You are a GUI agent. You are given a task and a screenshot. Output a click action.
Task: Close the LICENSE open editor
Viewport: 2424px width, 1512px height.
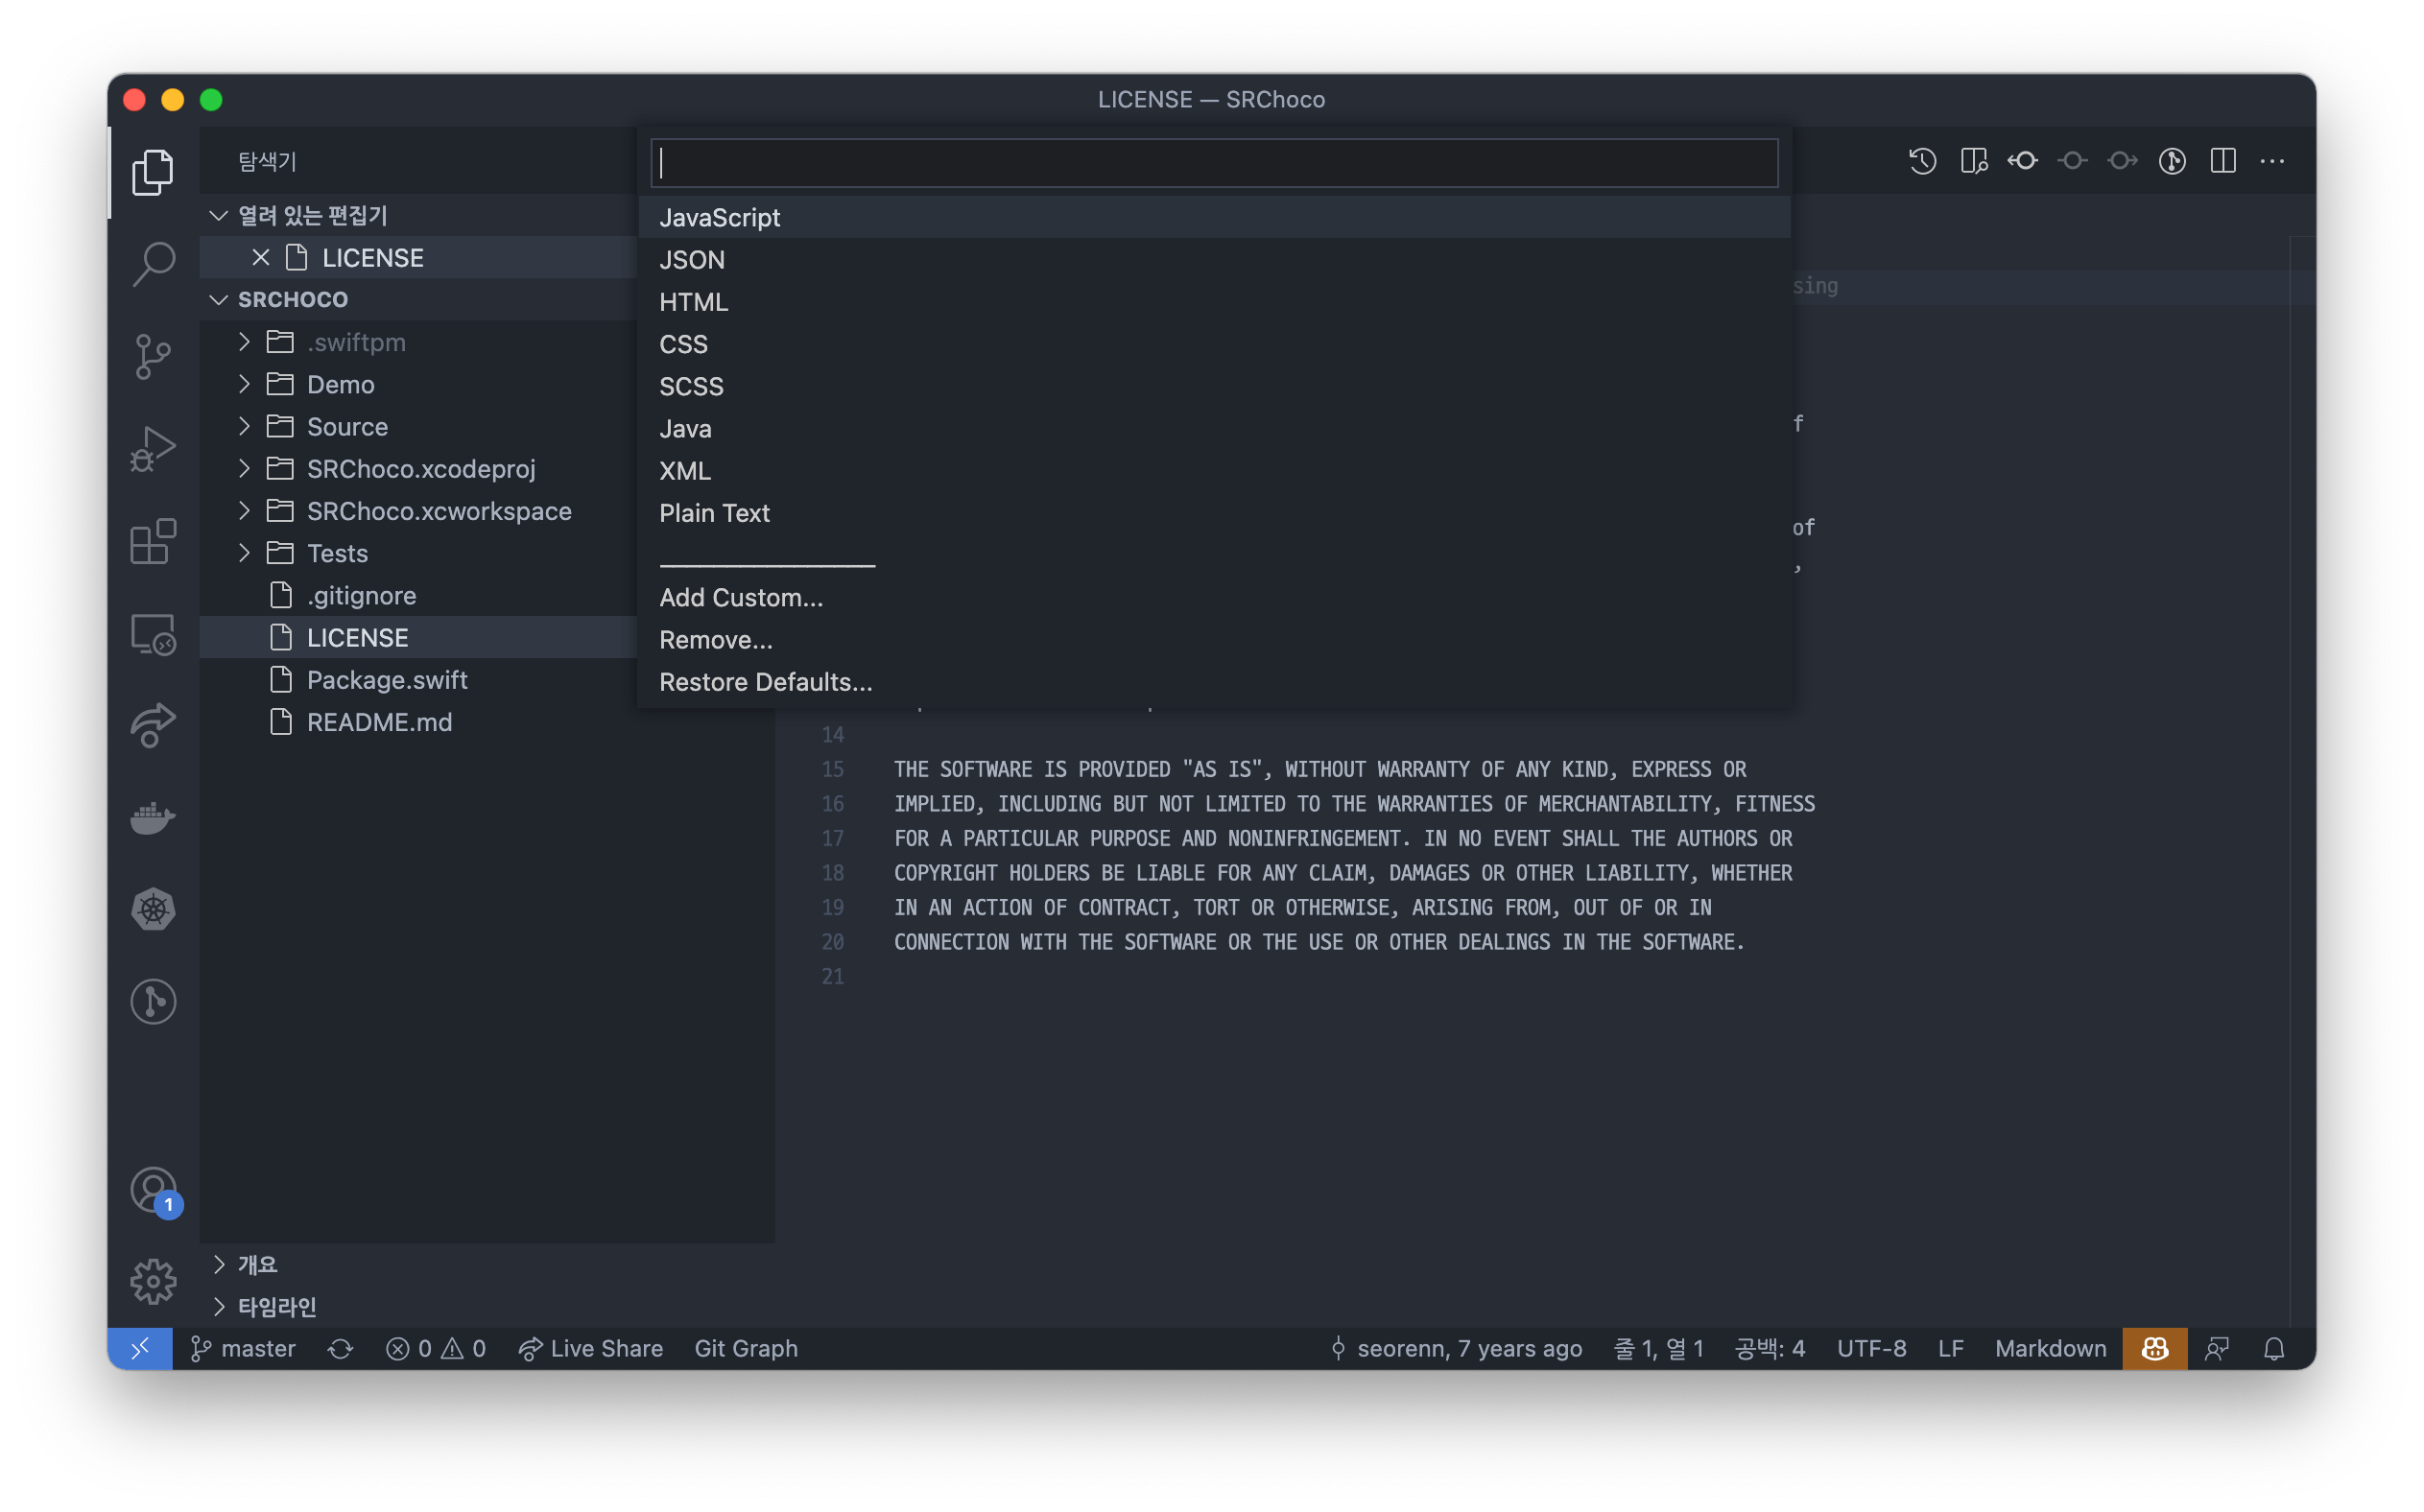(261, 258)
